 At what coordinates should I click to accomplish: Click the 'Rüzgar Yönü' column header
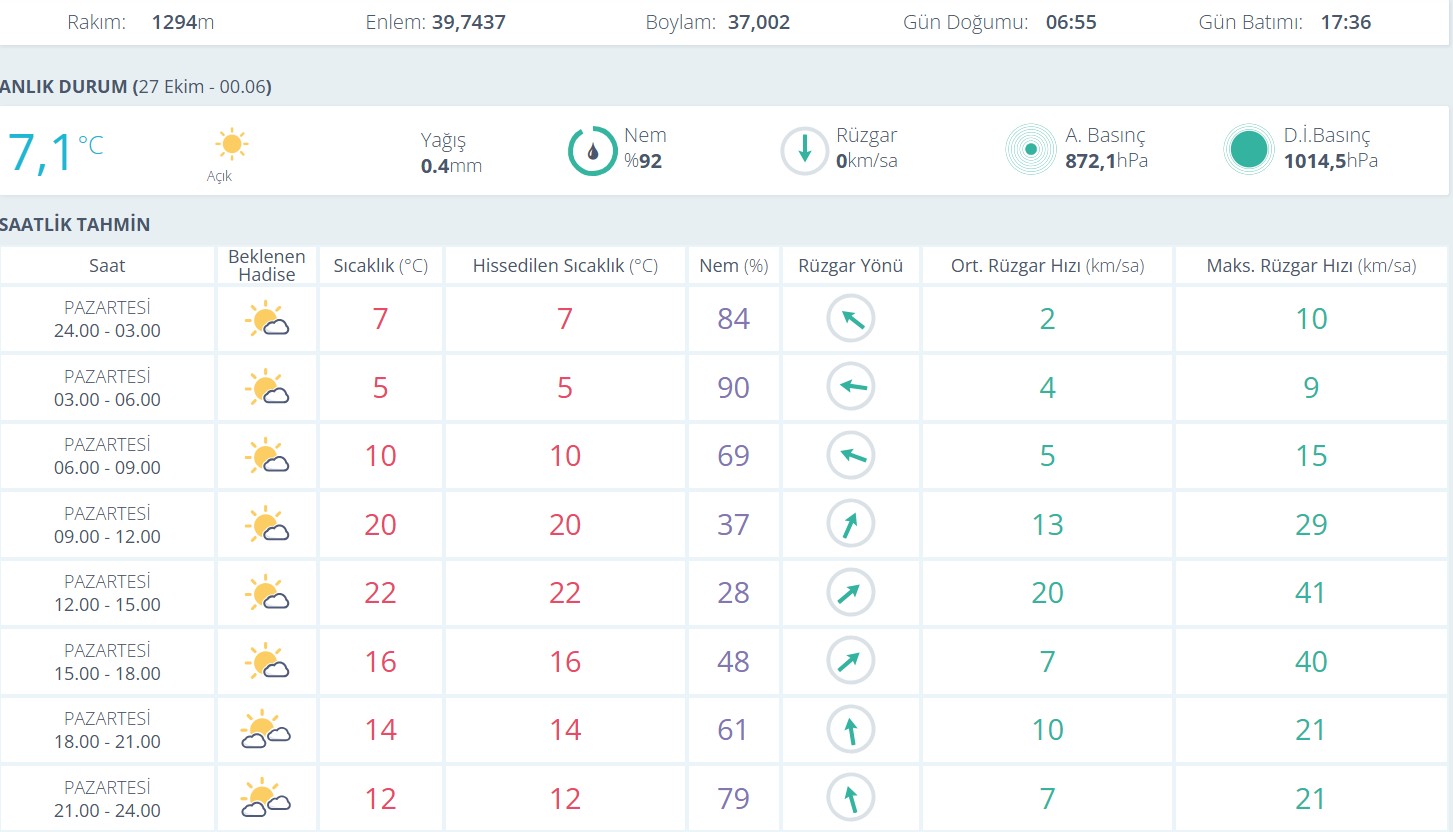(850, 266)
